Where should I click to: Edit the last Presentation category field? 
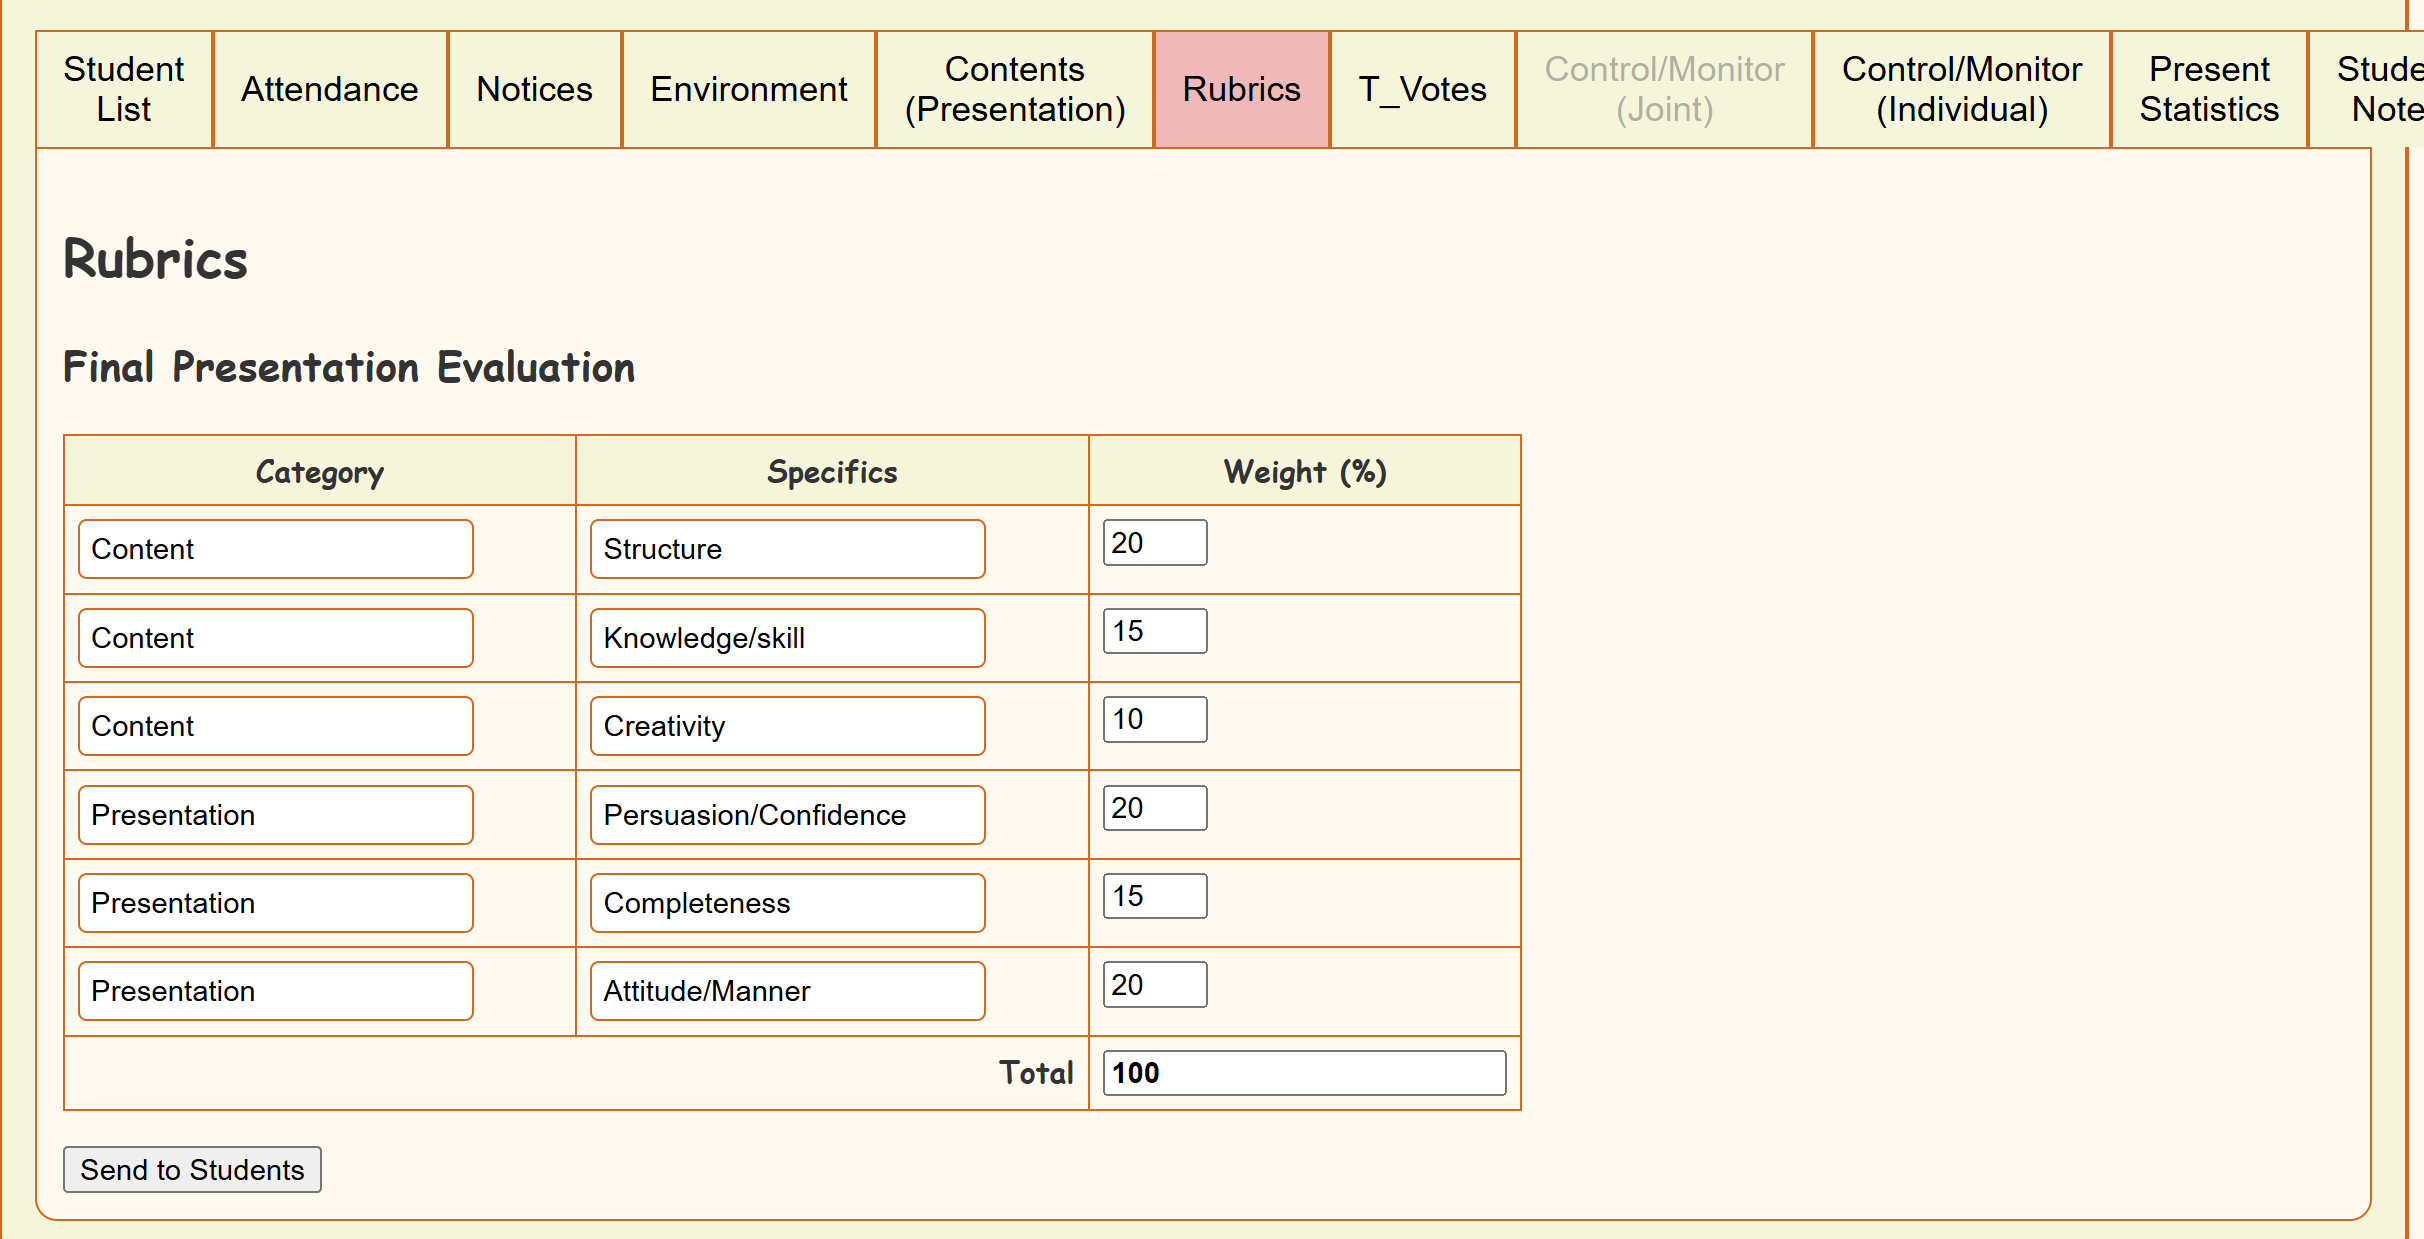point(275,991)
